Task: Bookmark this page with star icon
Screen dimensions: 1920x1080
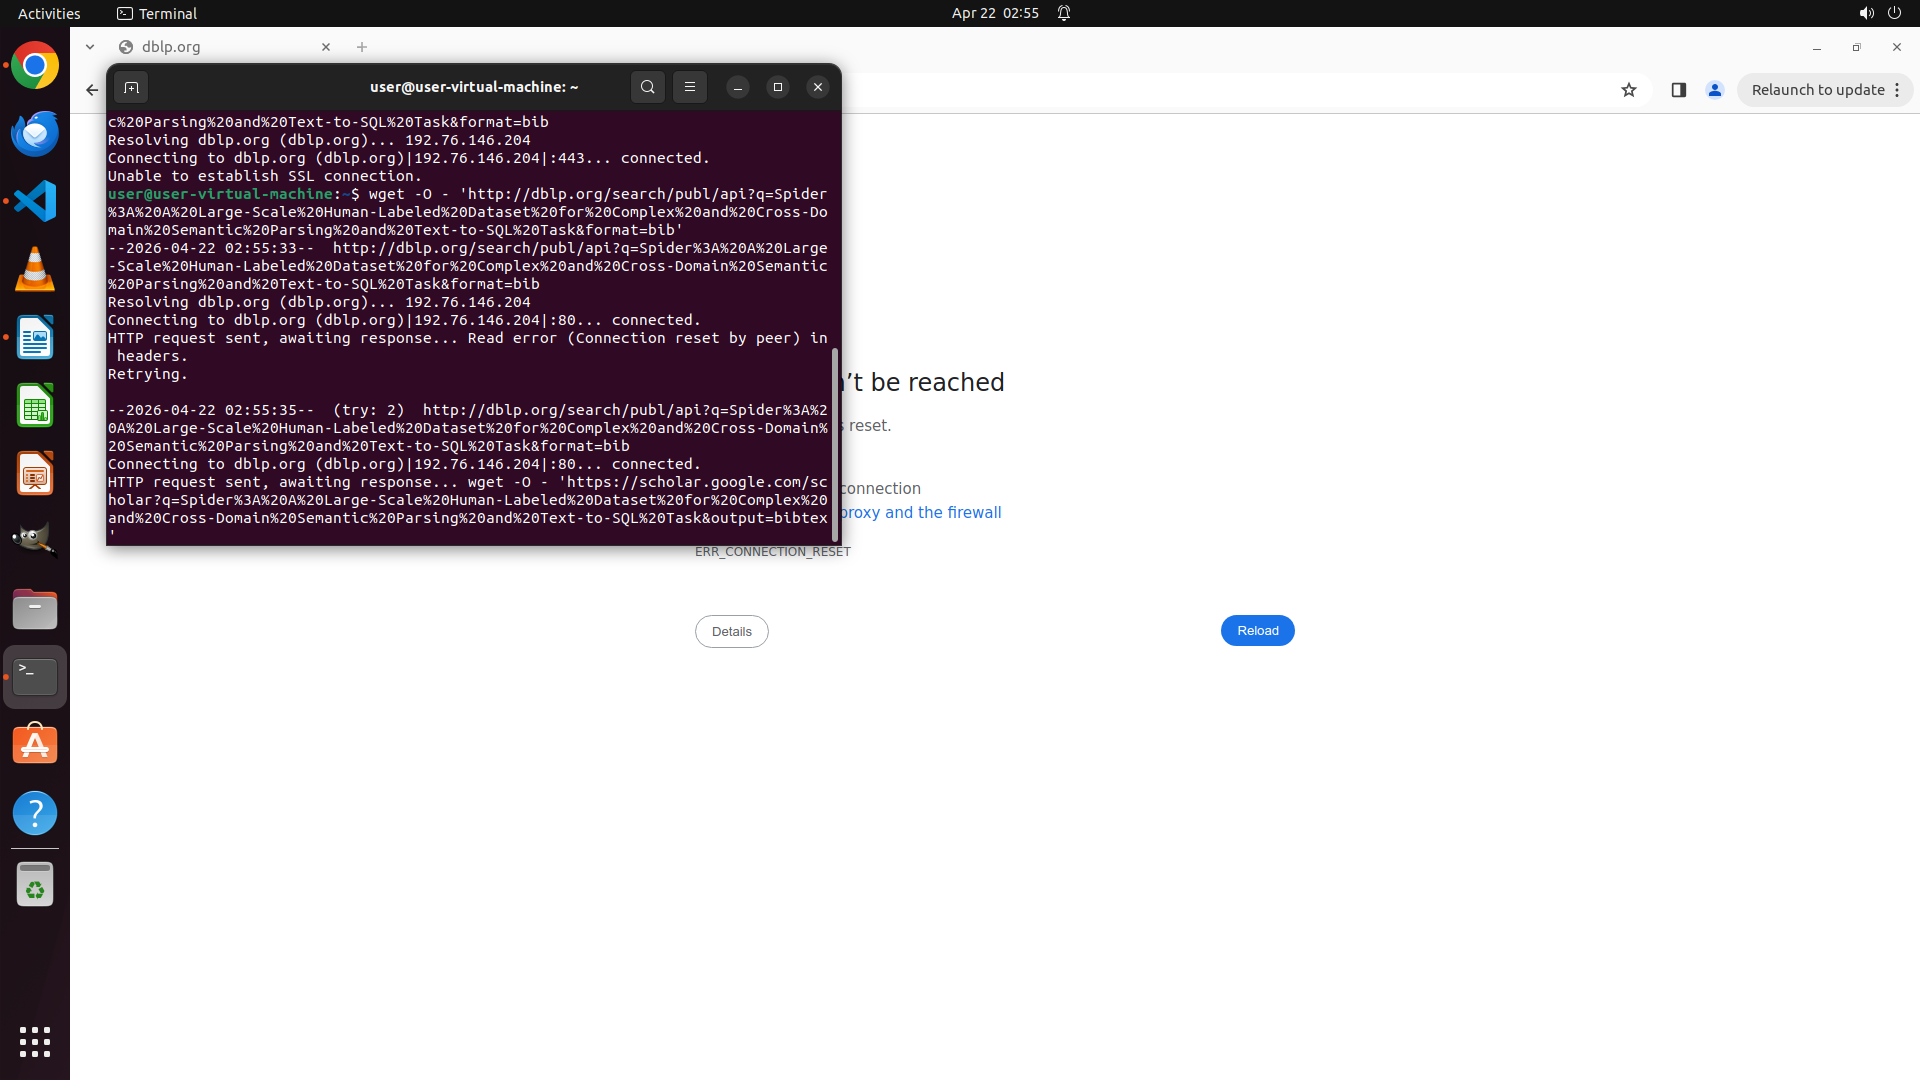Action: pyautogui.click(x=1629, y=90)
